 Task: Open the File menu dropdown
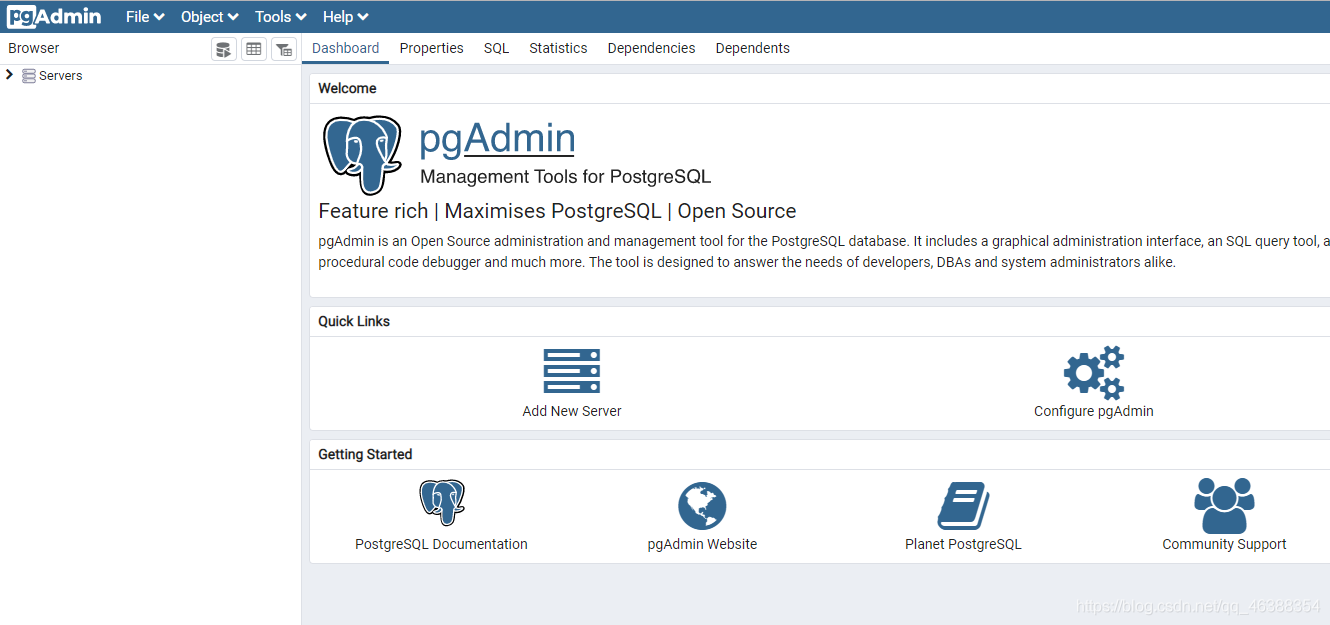[x=145, y=17]
